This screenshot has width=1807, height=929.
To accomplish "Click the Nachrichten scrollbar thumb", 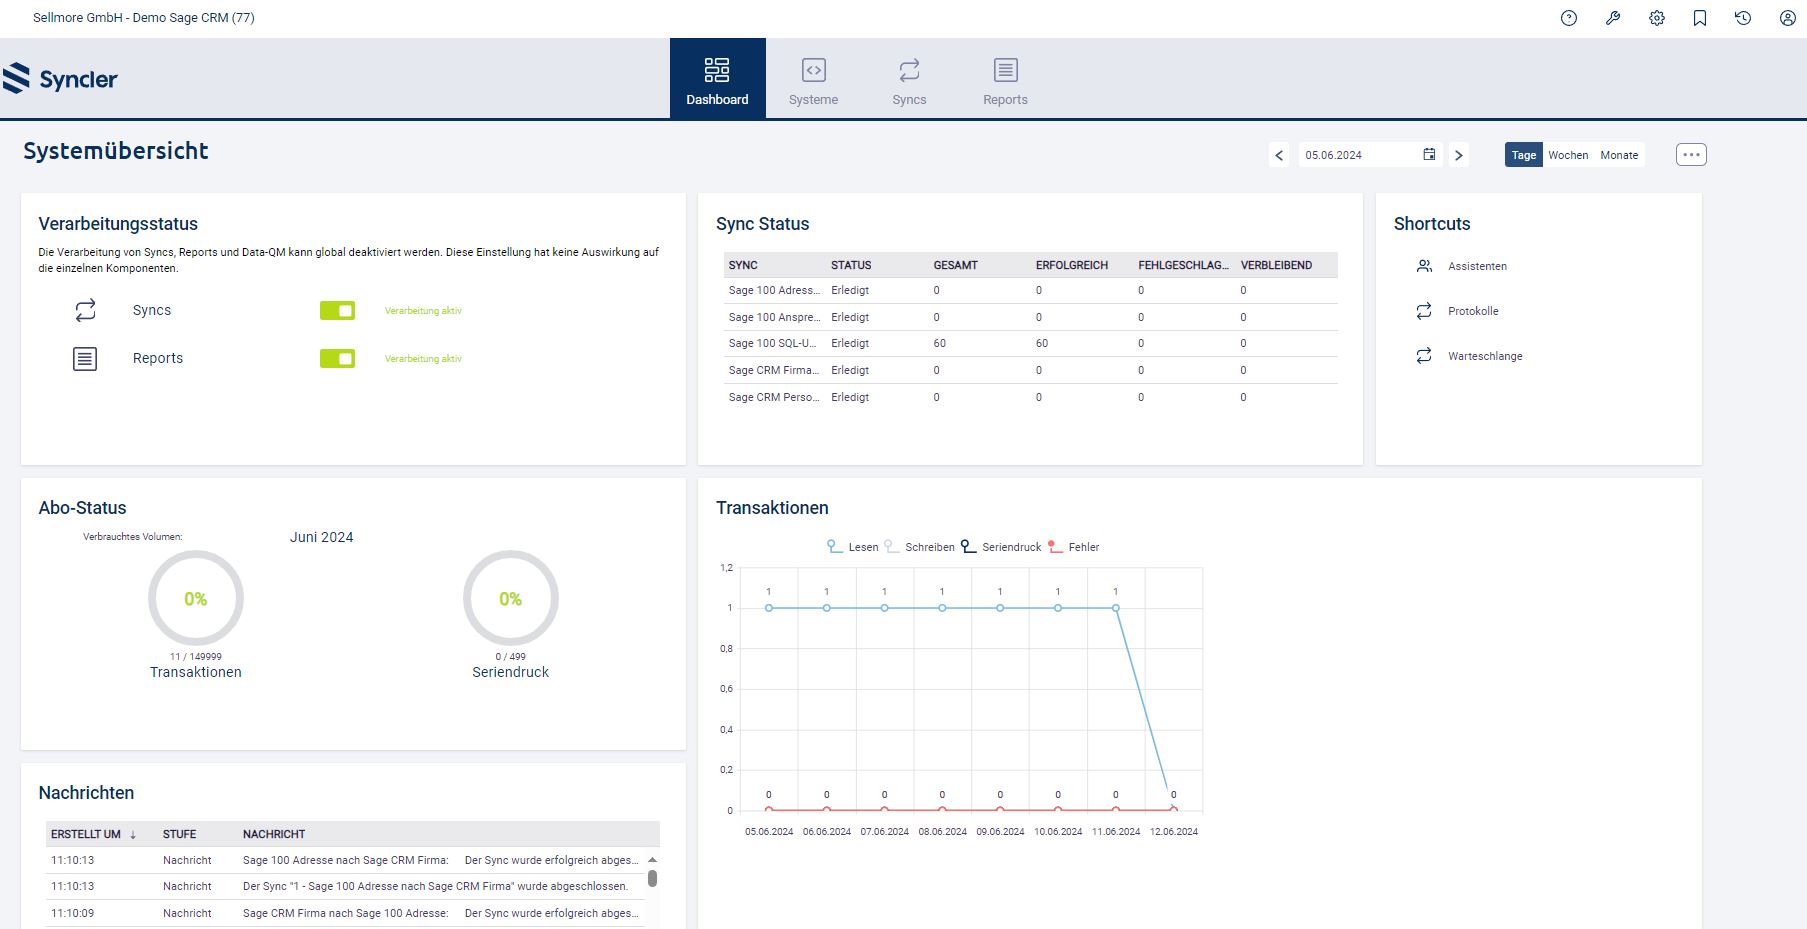I will tap(652, 878).
